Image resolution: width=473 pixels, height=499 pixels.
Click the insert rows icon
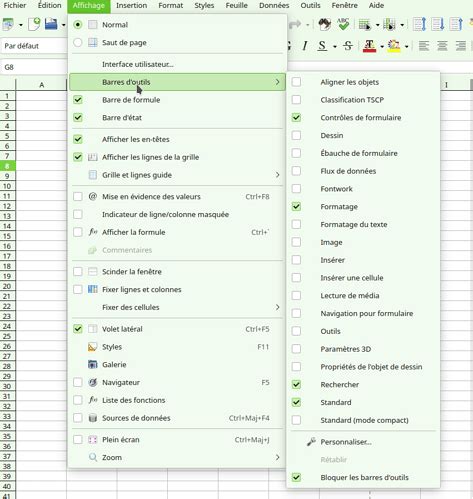coord(364,25)
